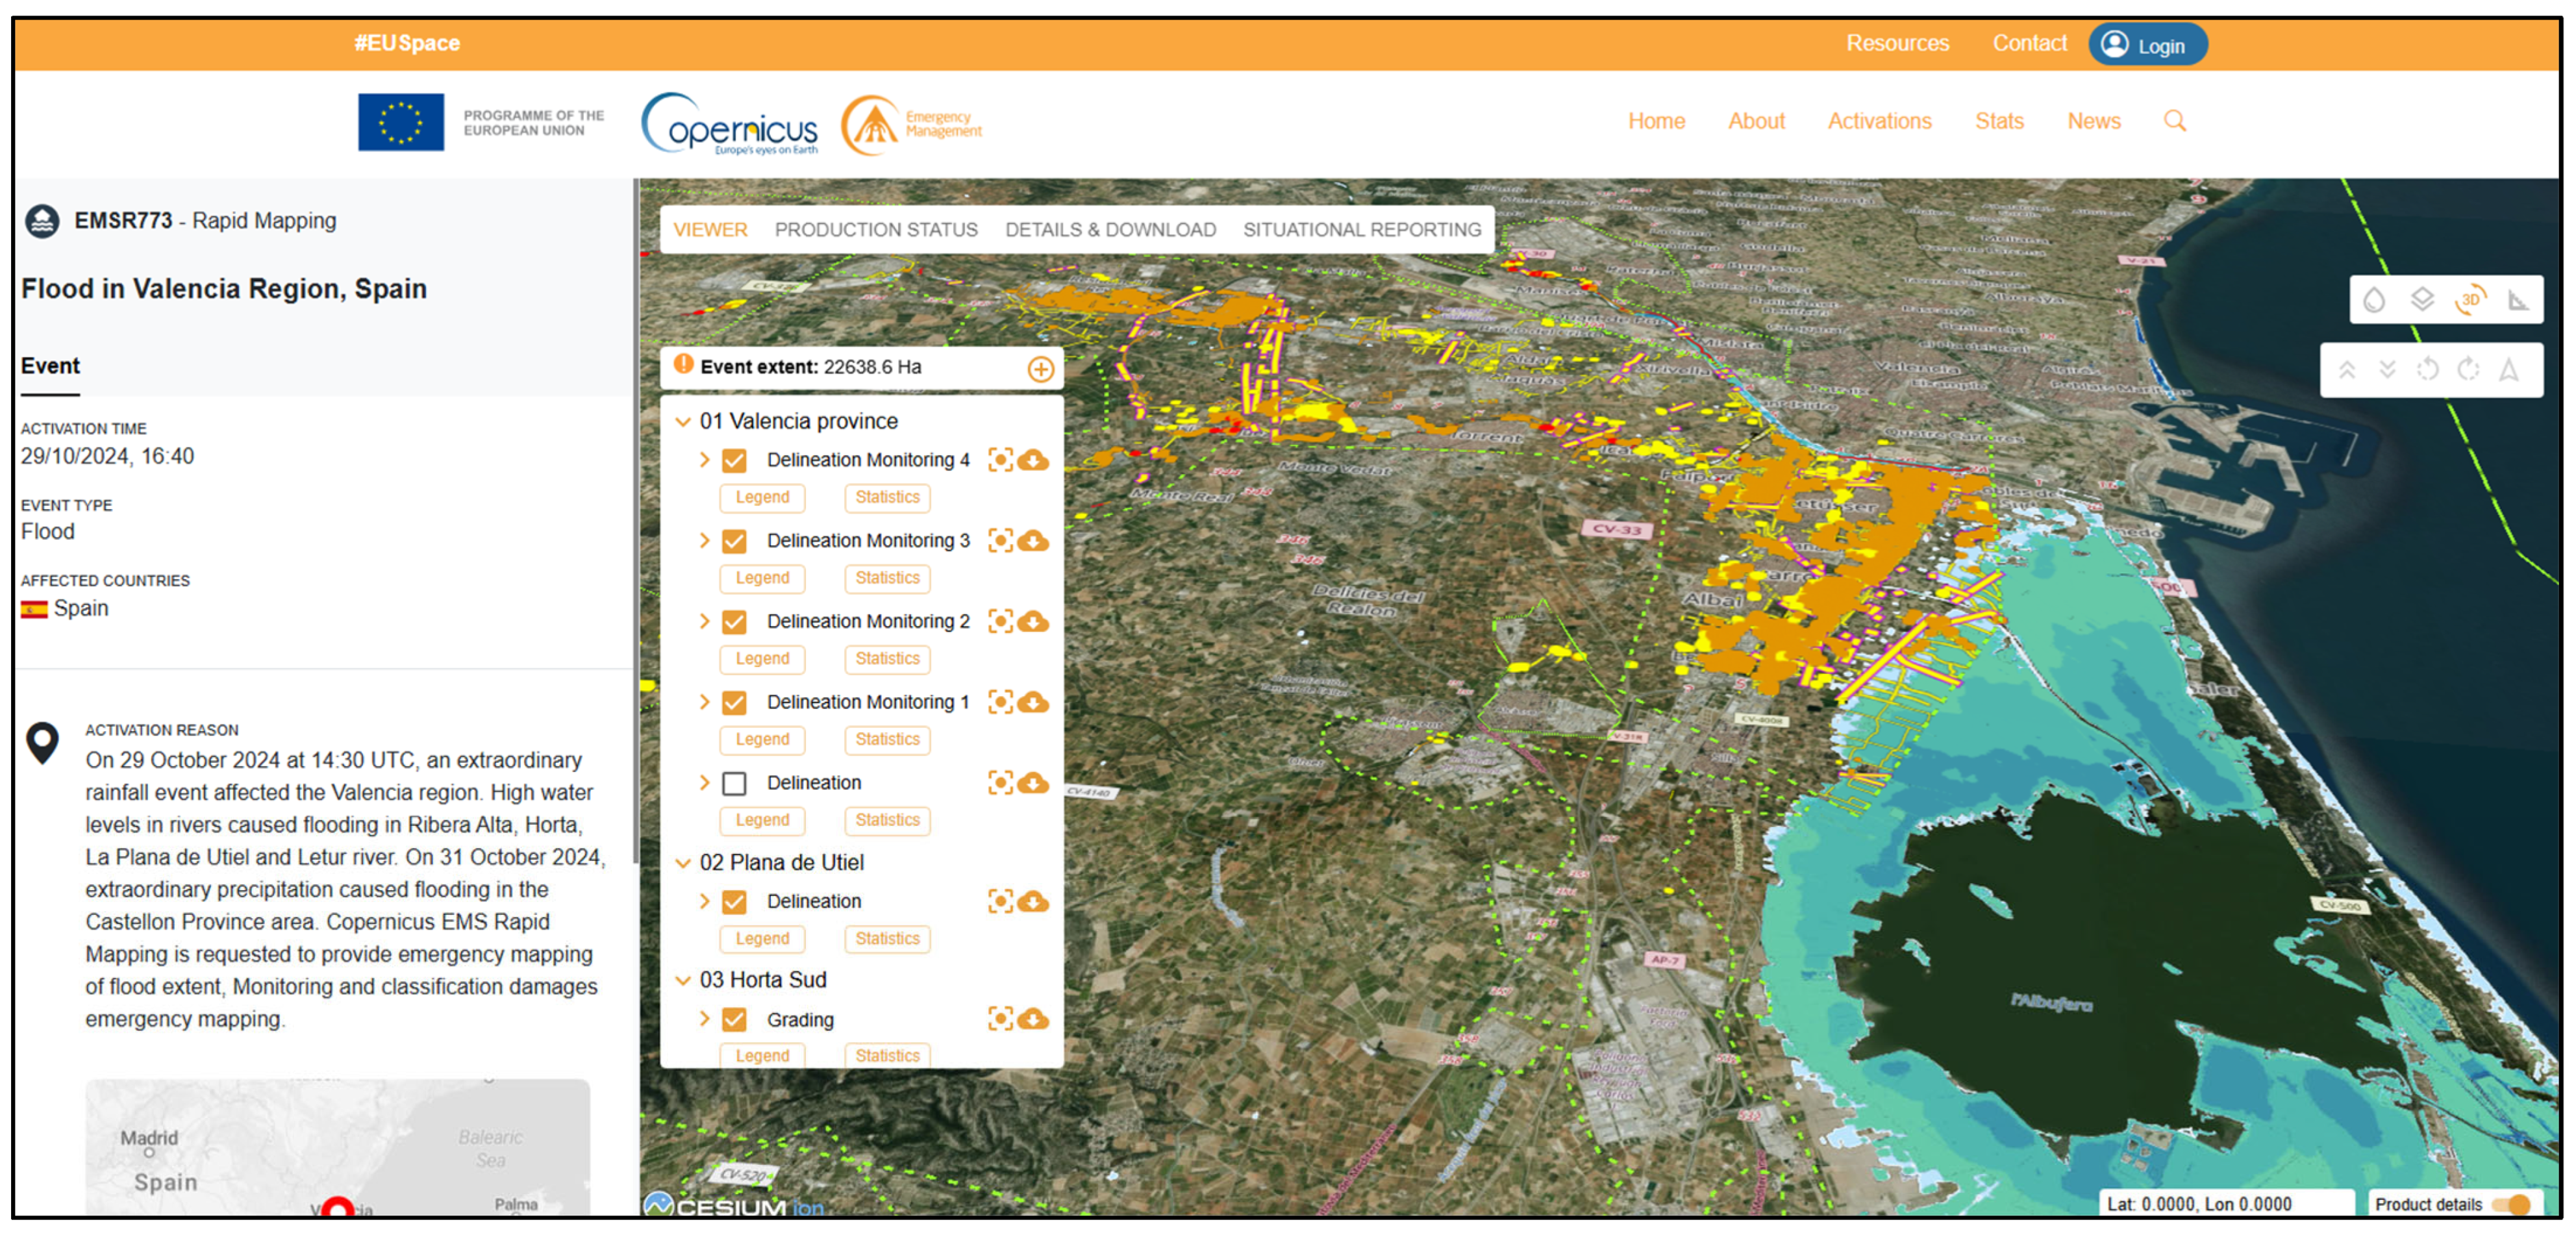This screenshot has width=2576, height=1235.
Task: Collapse the 01 Valencia province group
Action: pyautogui.click(x=683, y=421)
